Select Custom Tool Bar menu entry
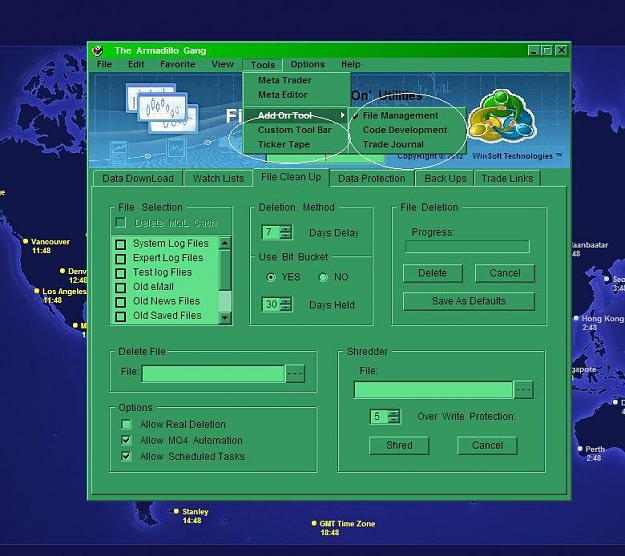This screenshot has width=625, height=556. (x=296, y=130)
